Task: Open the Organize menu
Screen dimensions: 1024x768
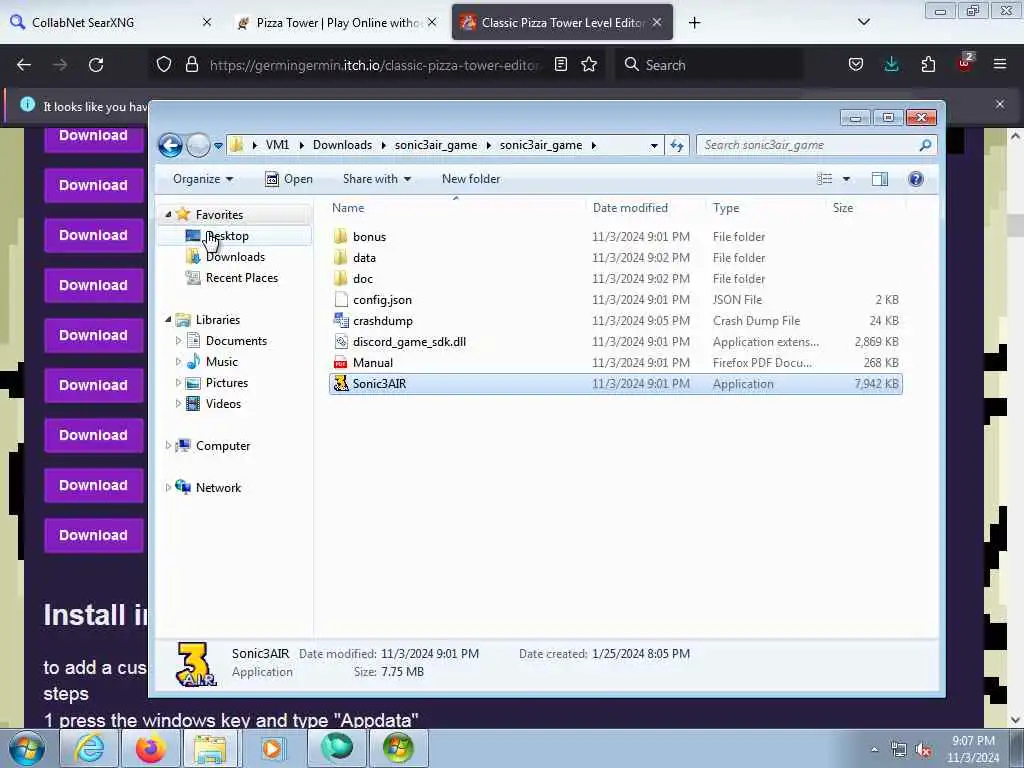Action: point(202,179)
